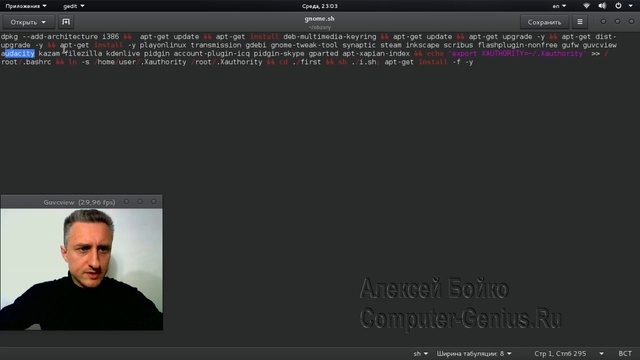Maximize the Guvcview window
The width and height of the screenshot is (640, 360).
(x=140, y=202)
